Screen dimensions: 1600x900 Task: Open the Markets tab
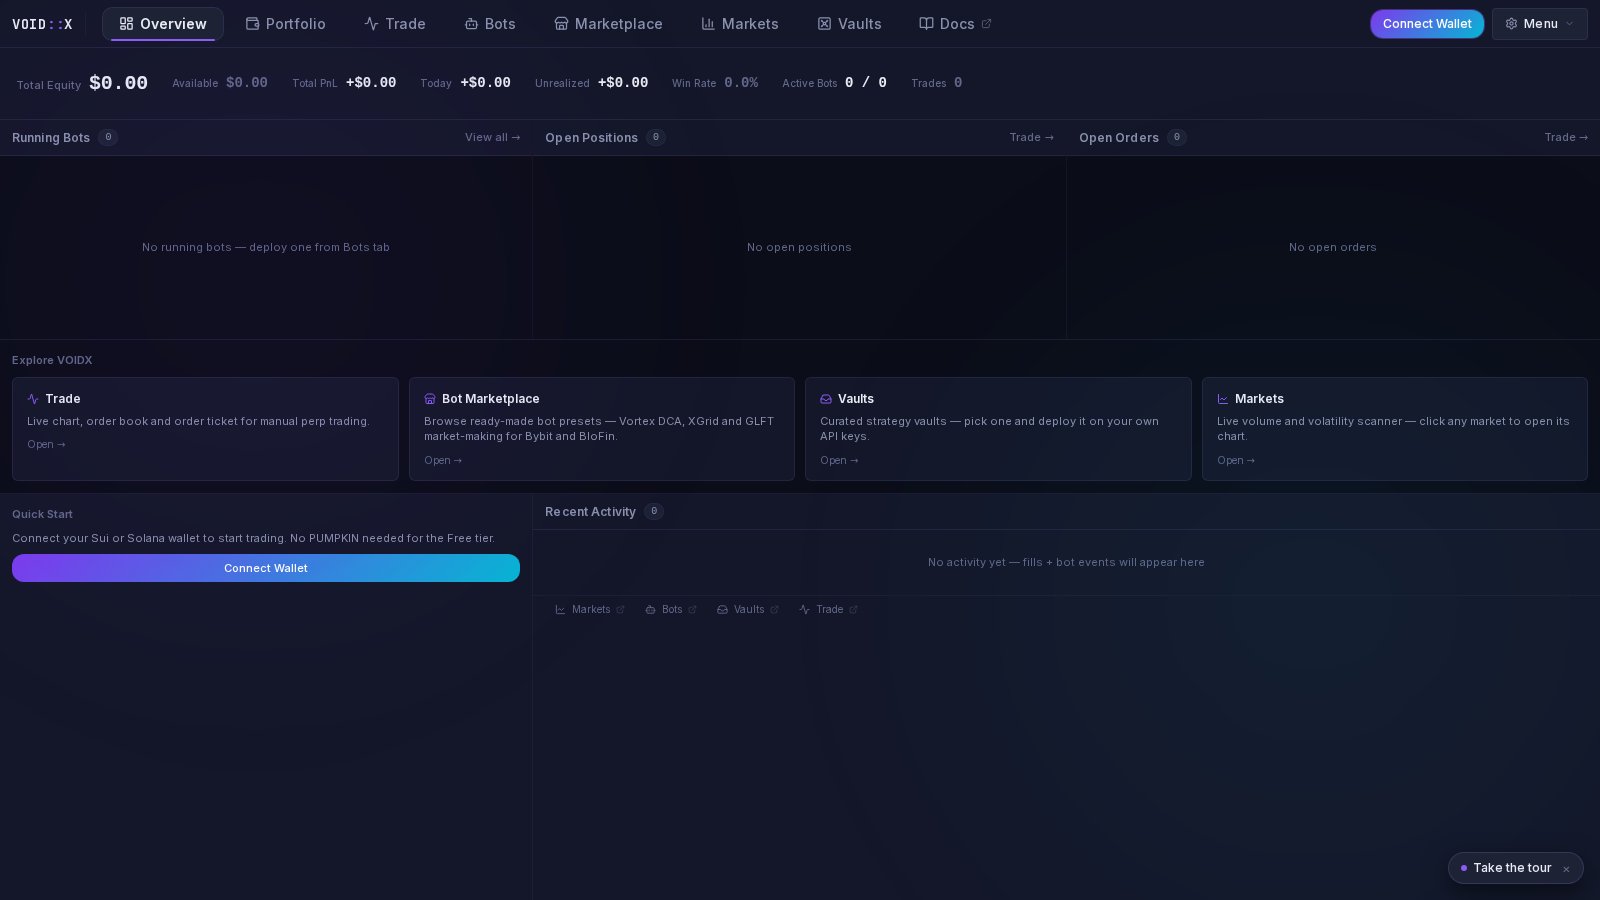740,24
